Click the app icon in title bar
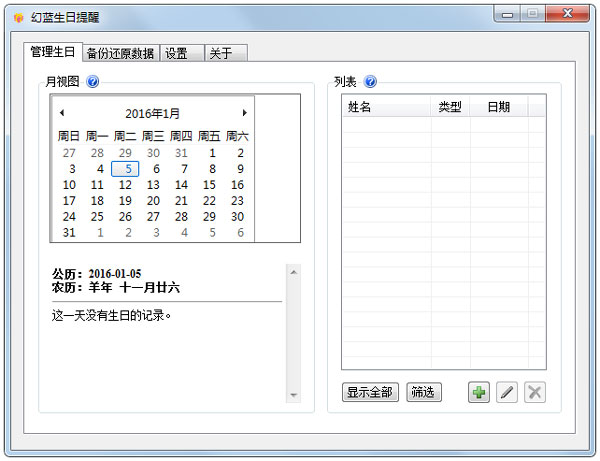The height and width of the screenshot is (461, 600). click(18, 18)
